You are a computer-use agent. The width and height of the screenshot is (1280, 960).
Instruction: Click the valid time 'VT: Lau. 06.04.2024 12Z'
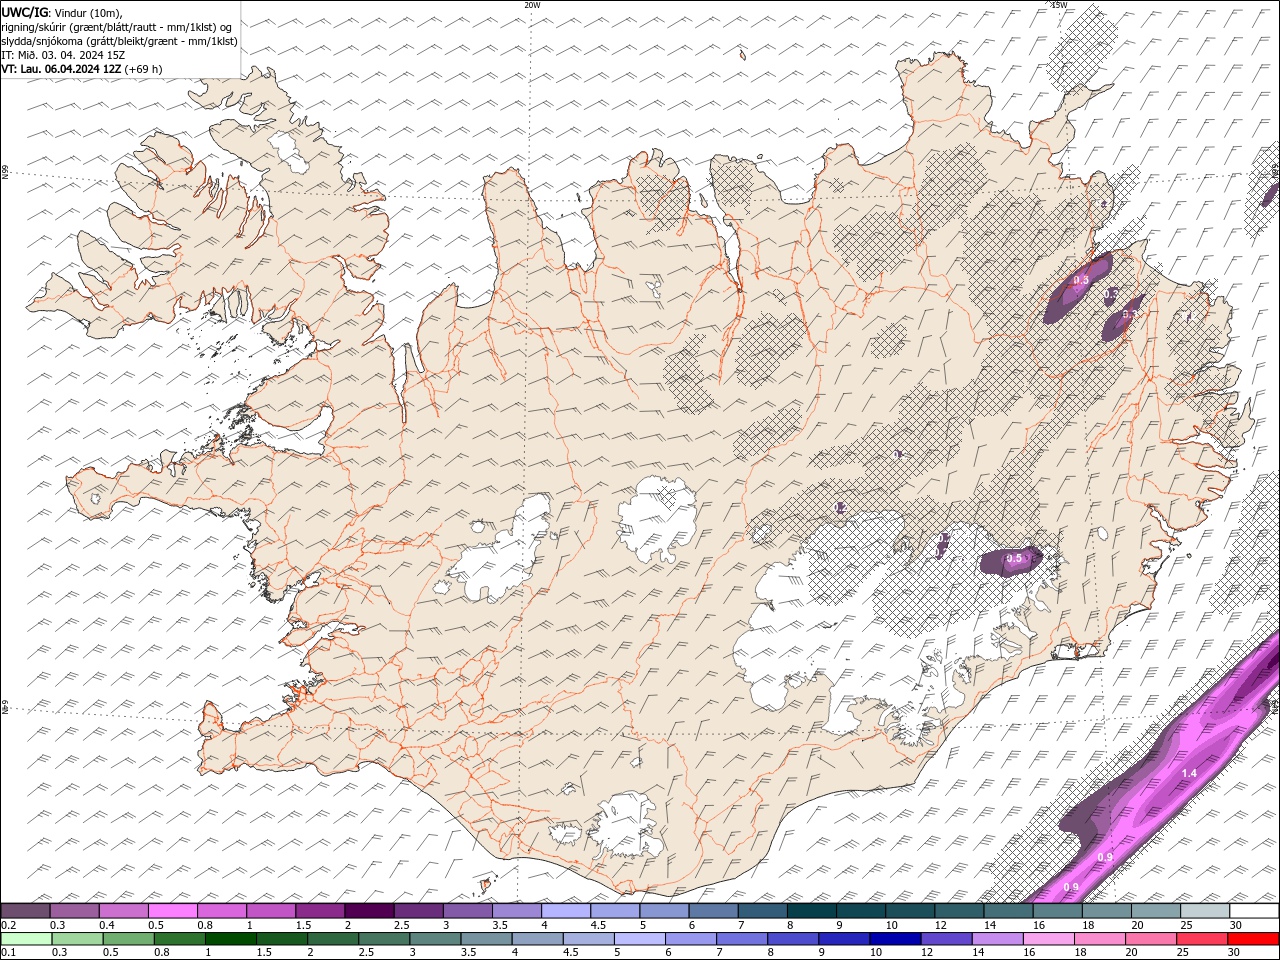[61, 69]
